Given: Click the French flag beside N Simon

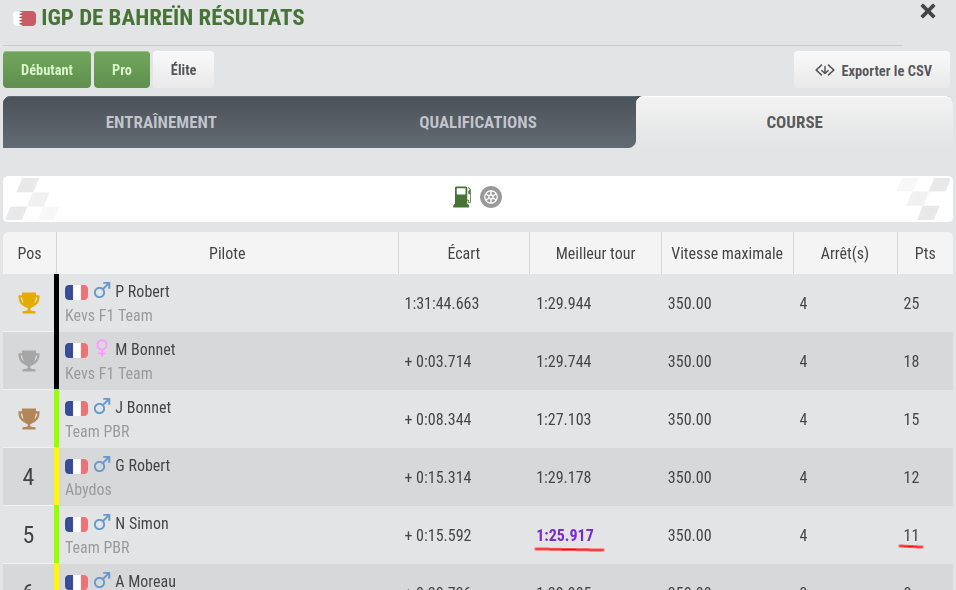Looking at the screenshot, I should [77, 524].
